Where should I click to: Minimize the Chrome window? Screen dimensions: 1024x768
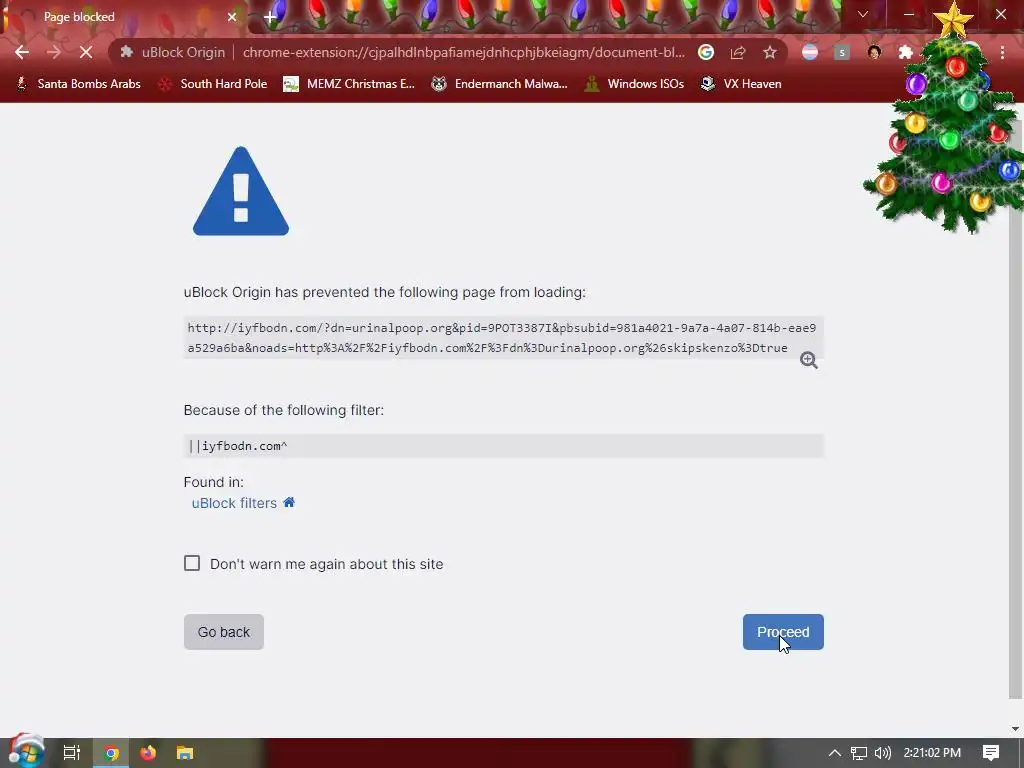[x=909, y=14]
